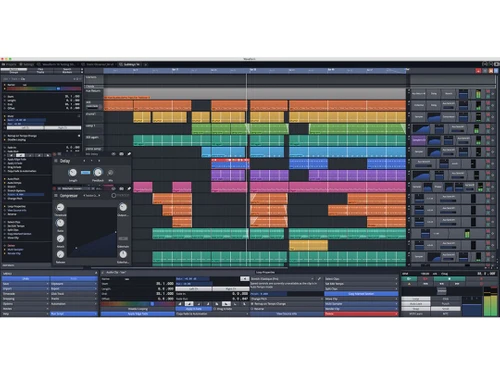Open the Options menu
500x375 pixels.
(x=26, y=304)
